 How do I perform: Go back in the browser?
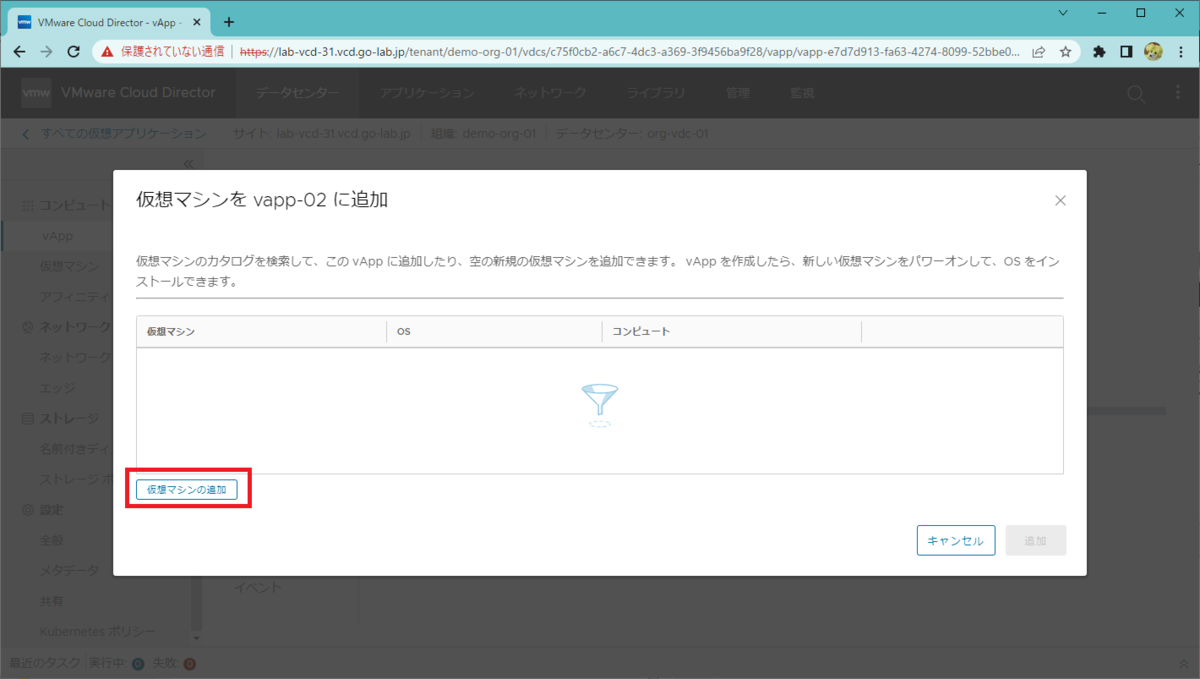[x=19, y=51]
